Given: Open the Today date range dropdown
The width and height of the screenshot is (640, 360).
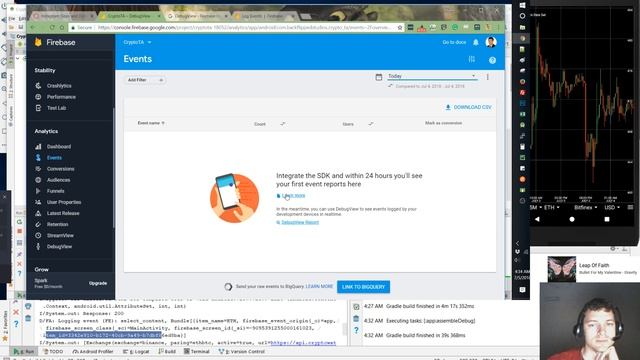Looking at the screenshot, I should (432, 76).
